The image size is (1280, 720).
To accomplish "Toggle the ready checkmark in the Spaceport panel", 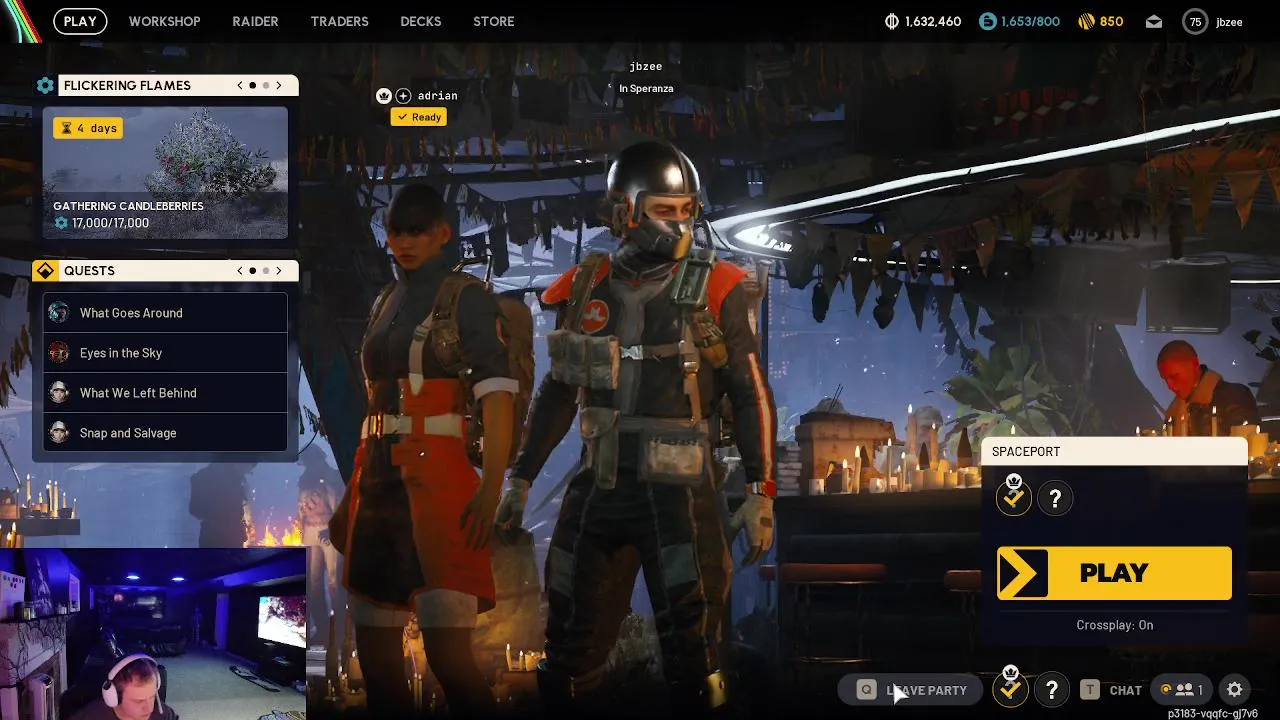I will 1014,497.
